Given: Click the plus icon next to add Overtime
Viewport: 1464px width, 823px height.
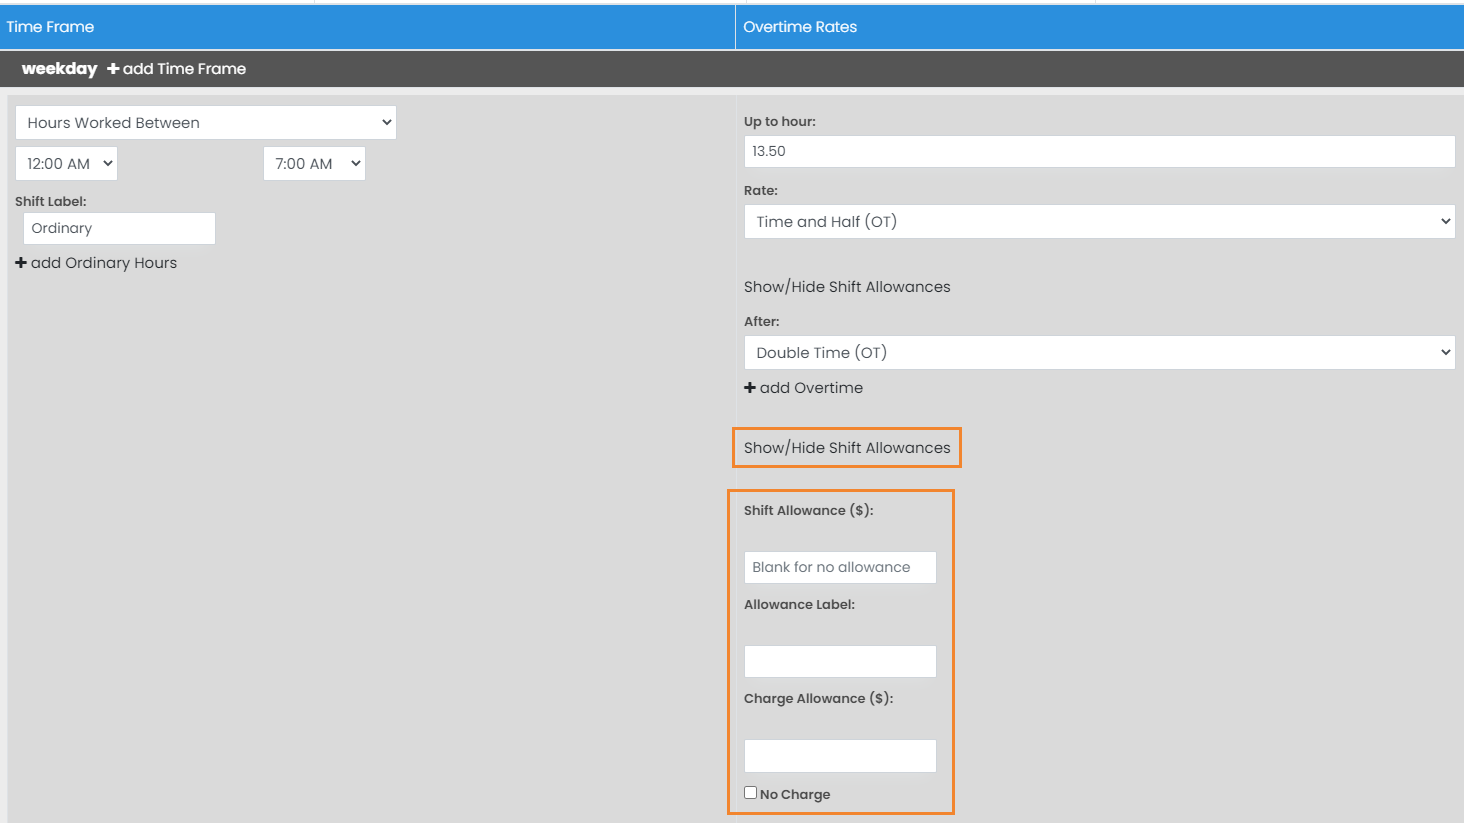Looking at the screenshot, I should coord(750,388).
